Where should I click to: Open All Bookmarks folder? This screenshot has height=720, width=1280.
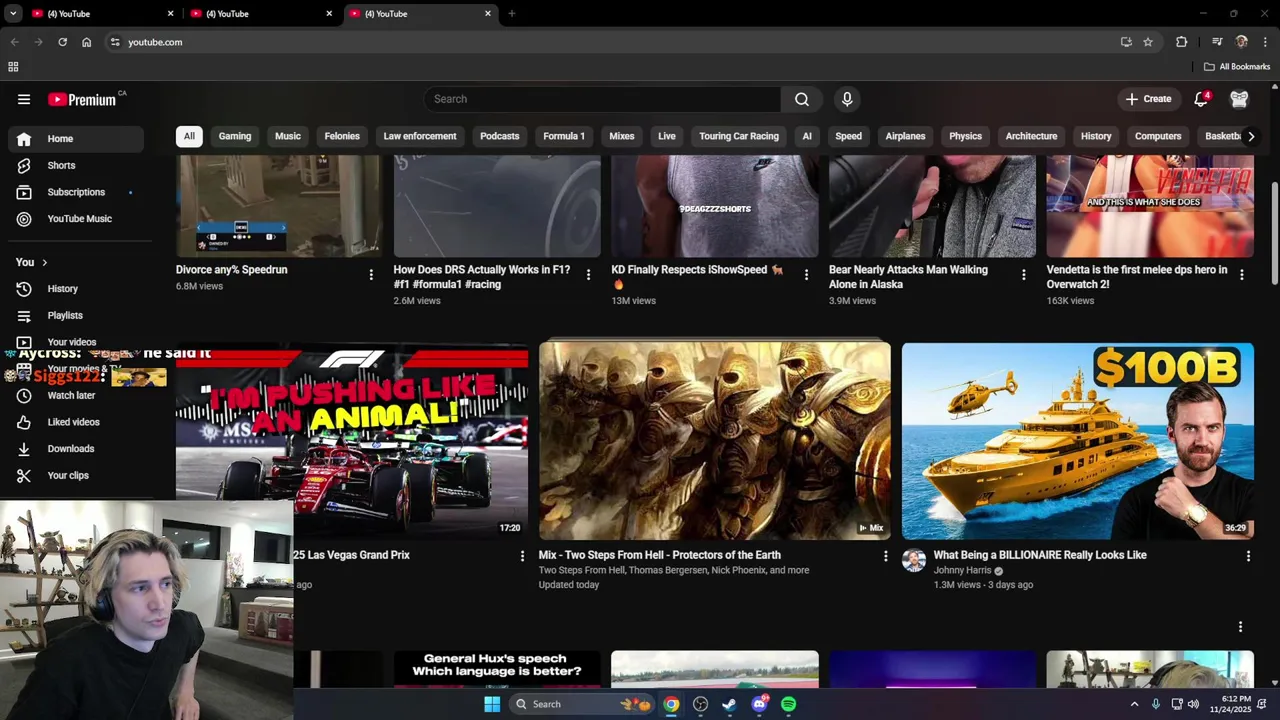(1237, 67)
